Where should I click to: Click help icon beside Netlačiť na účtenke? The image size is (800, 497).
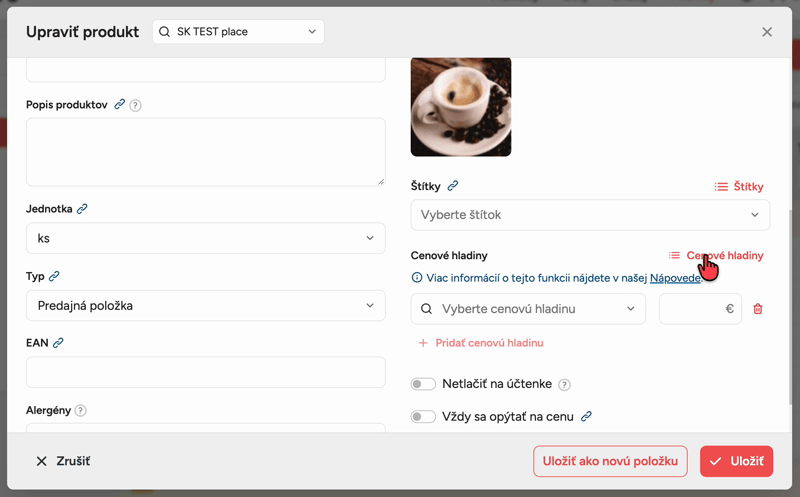pyautogui.click(x=564, y=385)
